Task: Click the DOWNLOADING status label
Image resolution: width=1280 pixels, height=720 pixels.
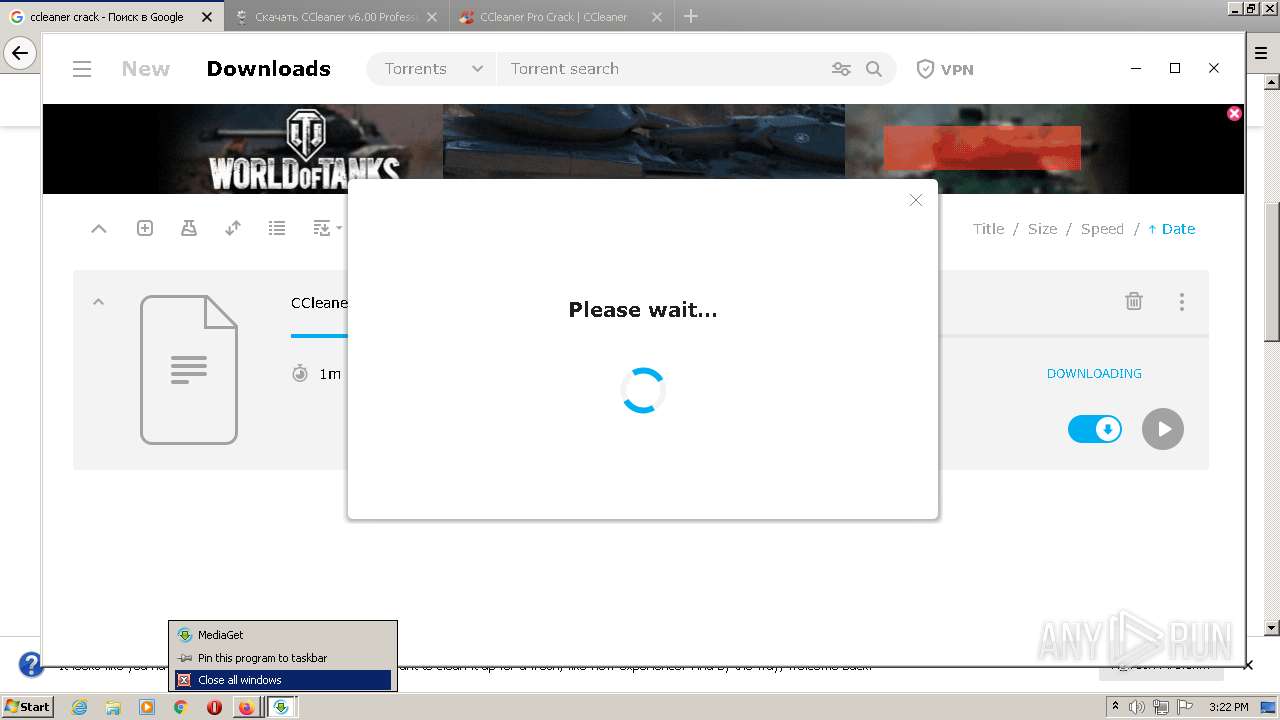Action: coord(1094,373)
